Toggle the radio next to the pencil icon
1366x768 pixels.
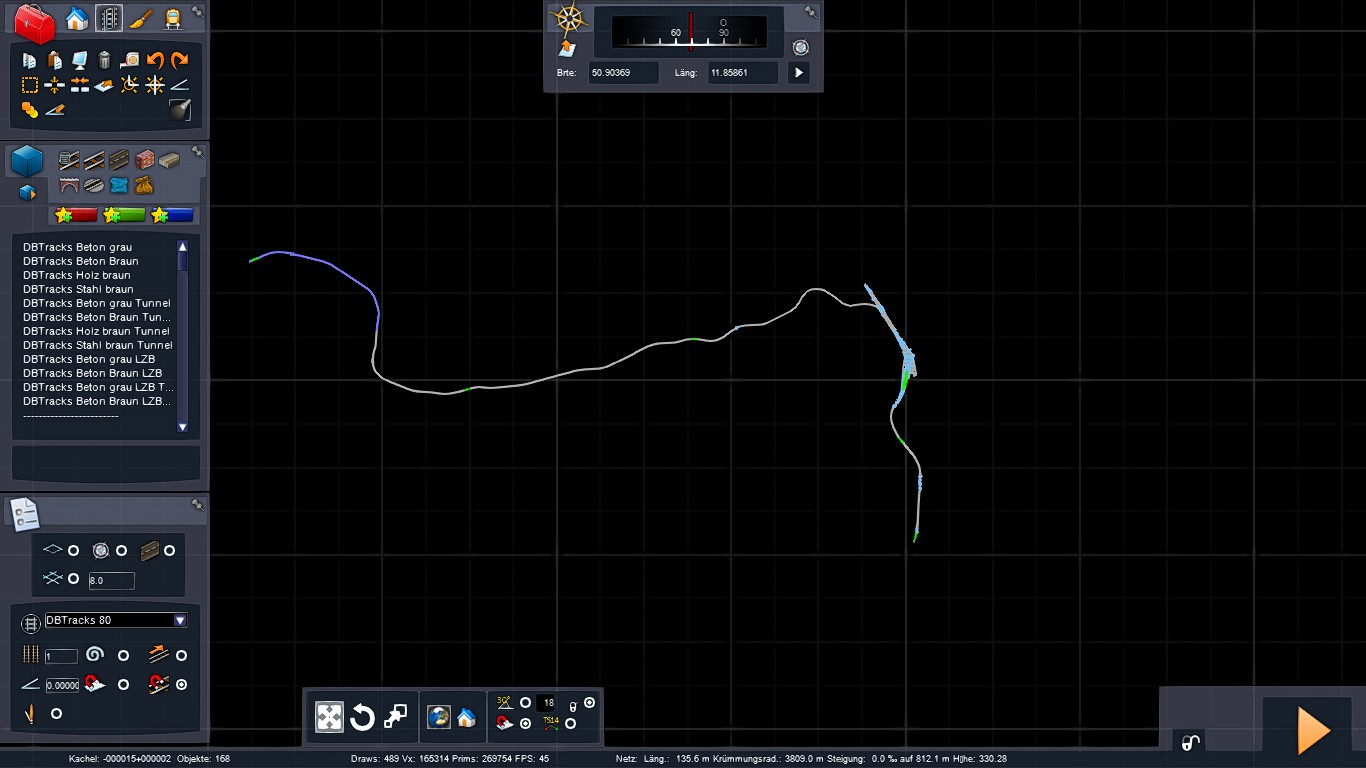point(56,713)
